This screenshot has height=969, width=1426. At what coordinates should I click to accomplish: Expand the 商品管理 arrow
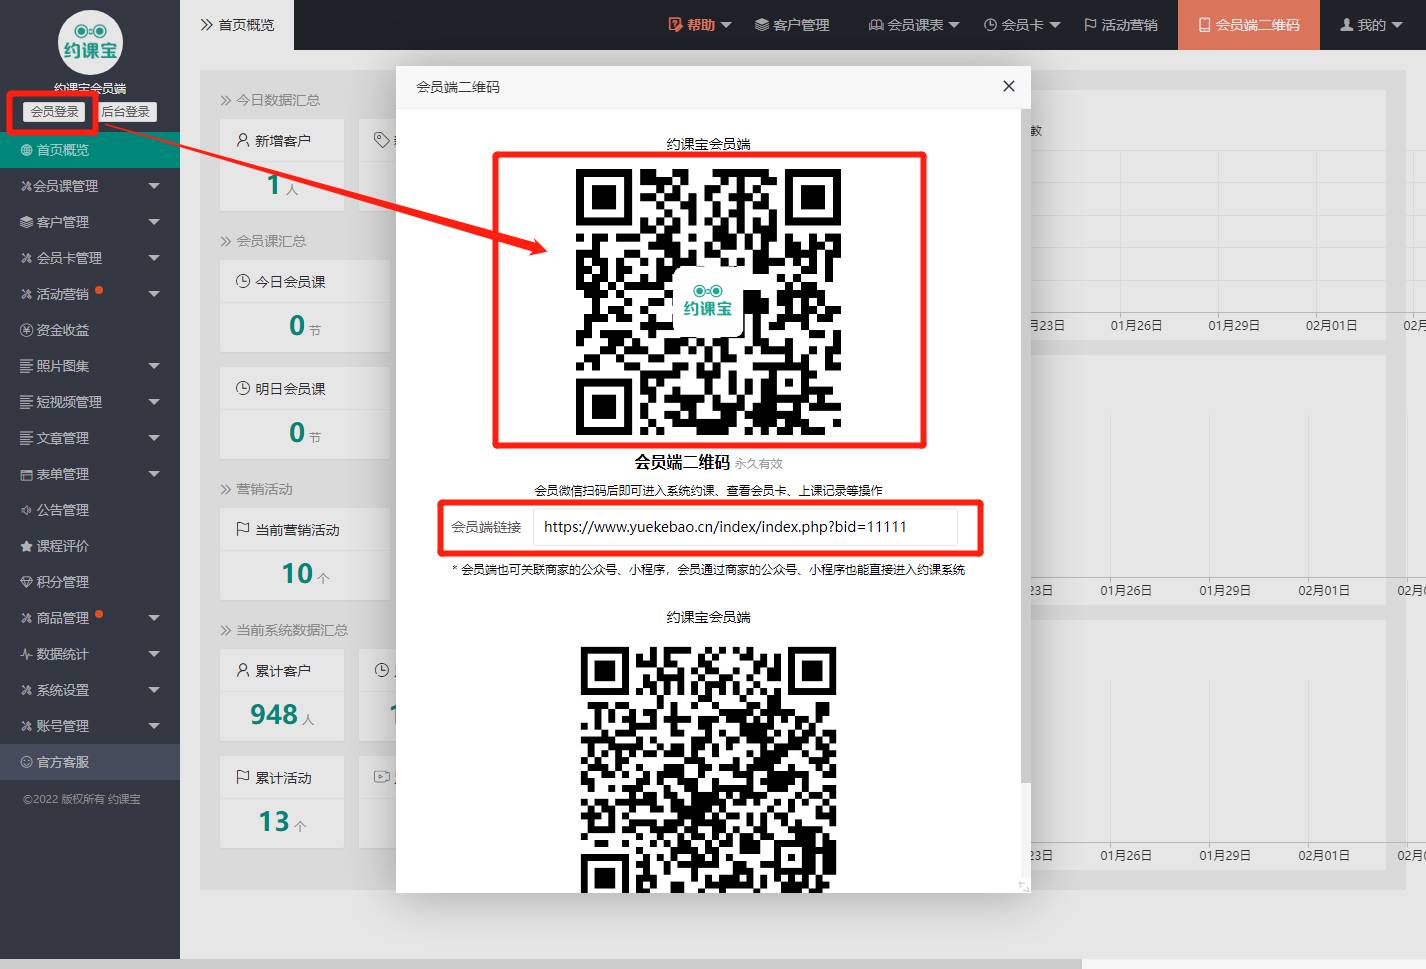pyautogui.click(x=154, y=618)
